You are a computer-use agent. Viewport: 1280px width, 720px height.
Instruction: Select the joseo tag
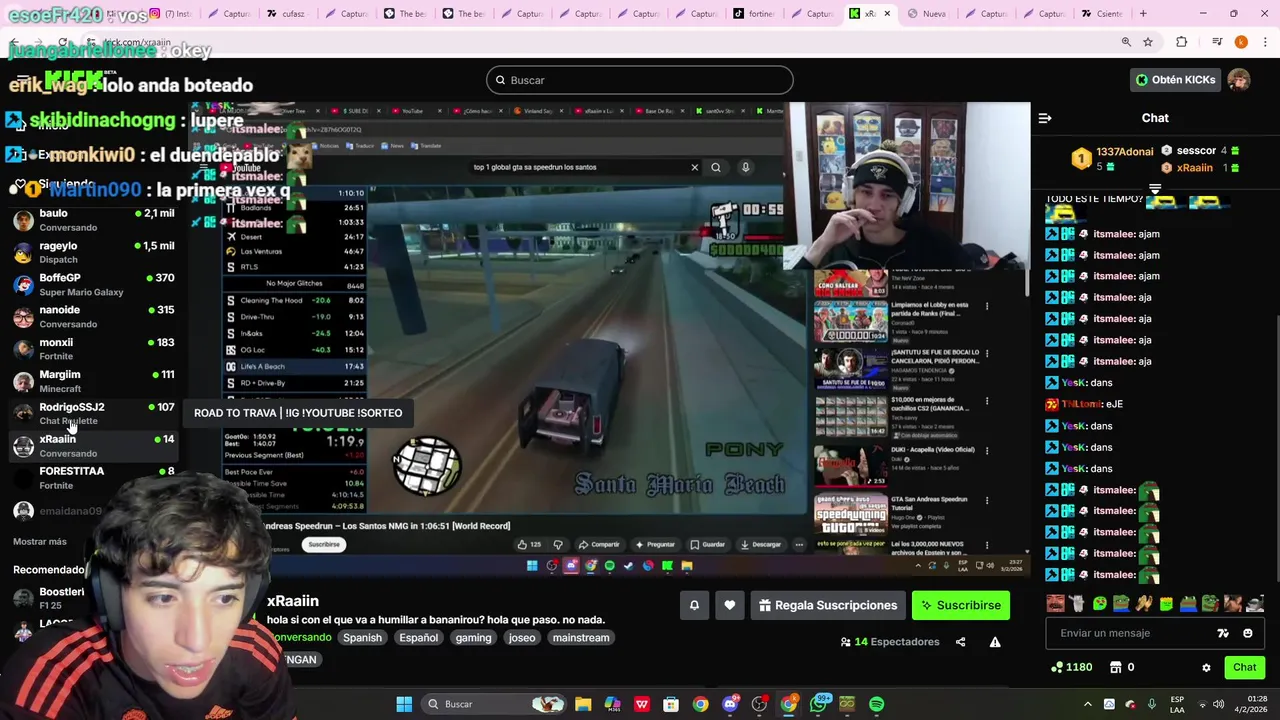[522, 638]
